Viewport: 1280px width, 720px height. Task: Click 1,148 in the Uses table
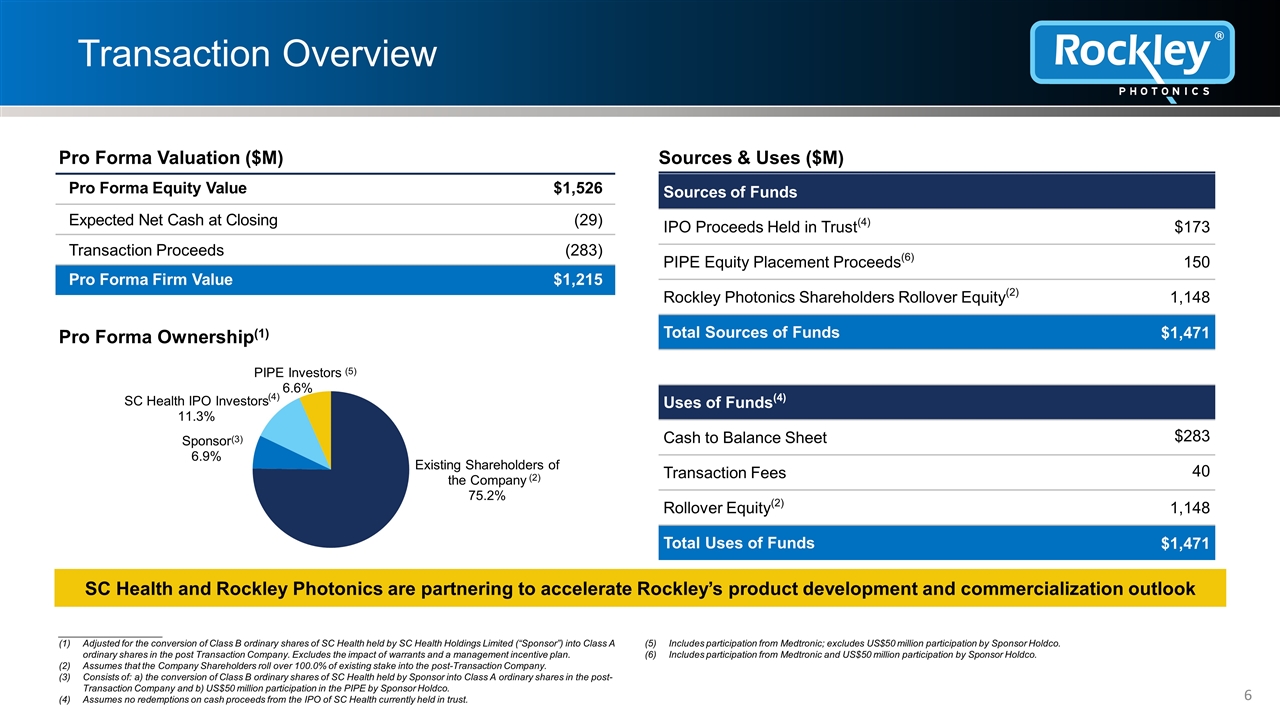tap(1189, 508)
